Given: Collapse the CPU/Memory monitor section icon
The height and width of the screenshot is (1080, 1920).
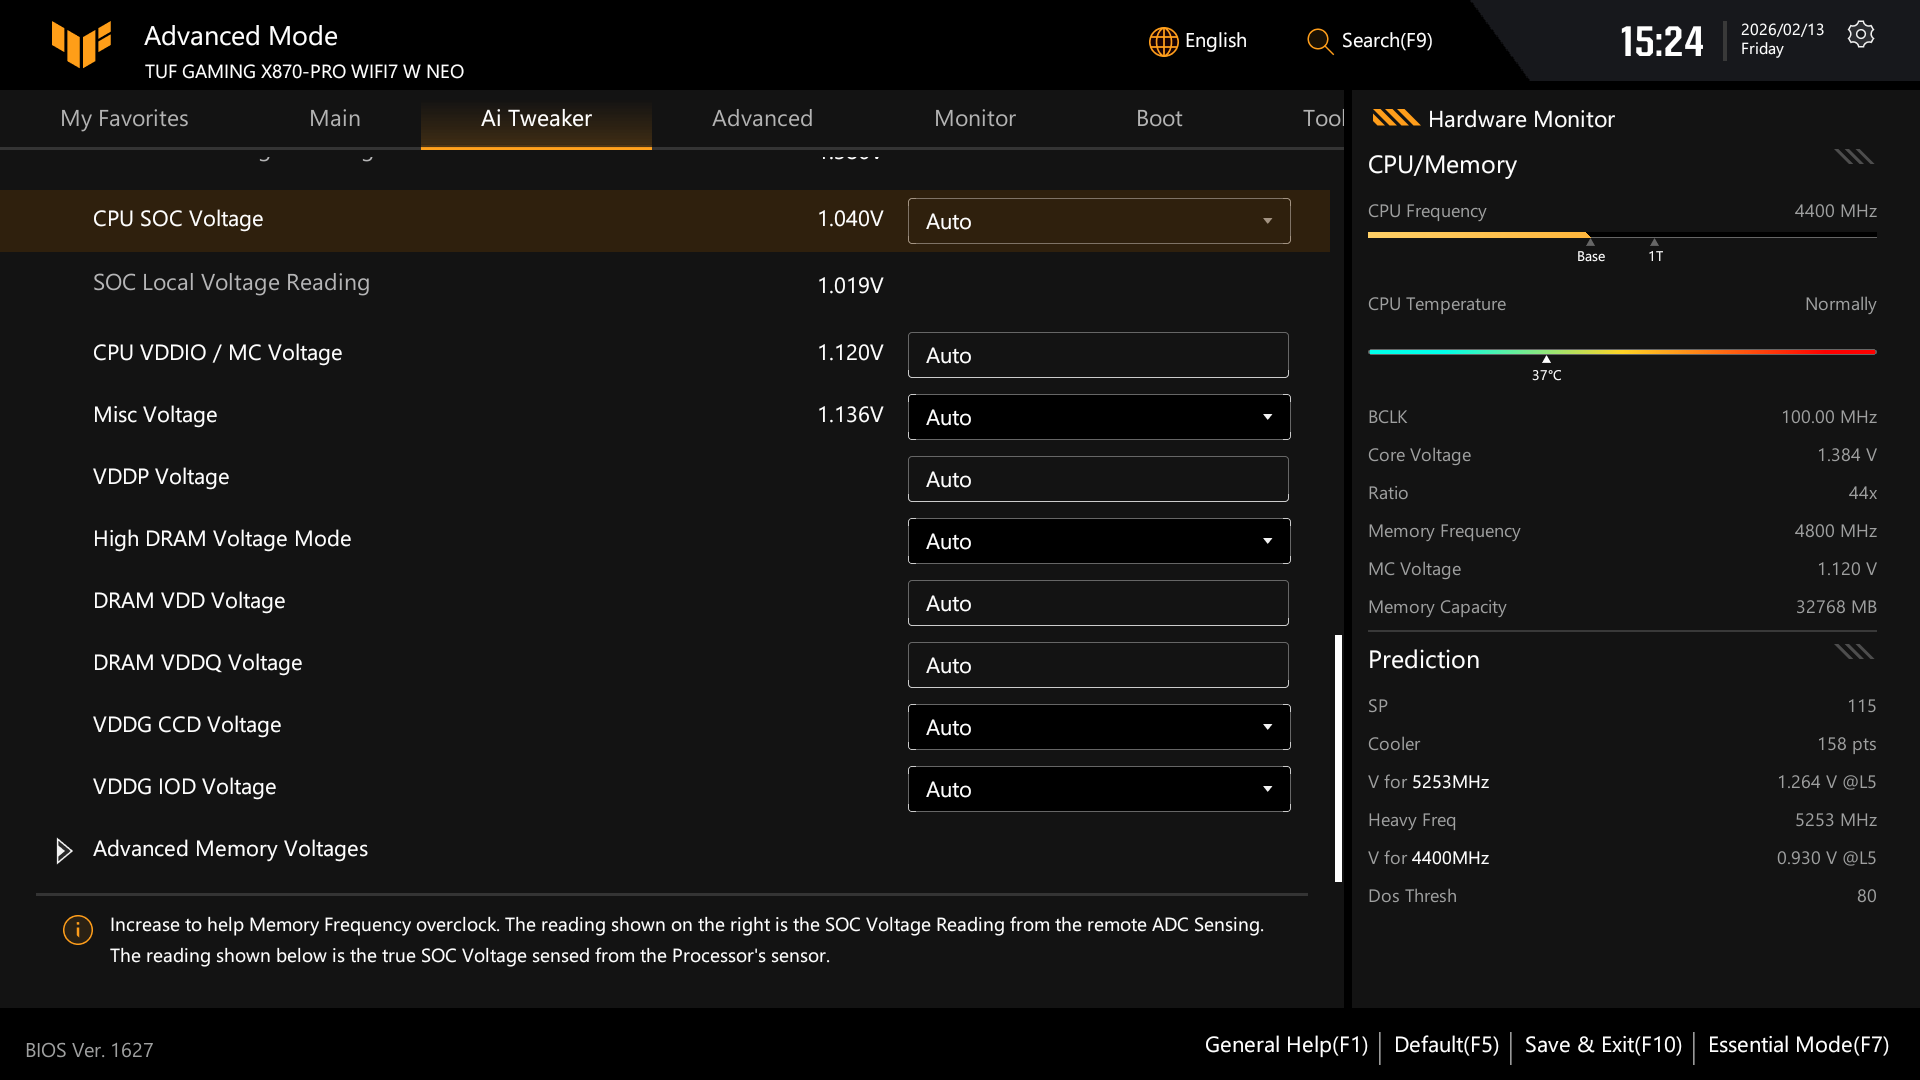Looking at the screenshot, I should (x=1853, y=156).
